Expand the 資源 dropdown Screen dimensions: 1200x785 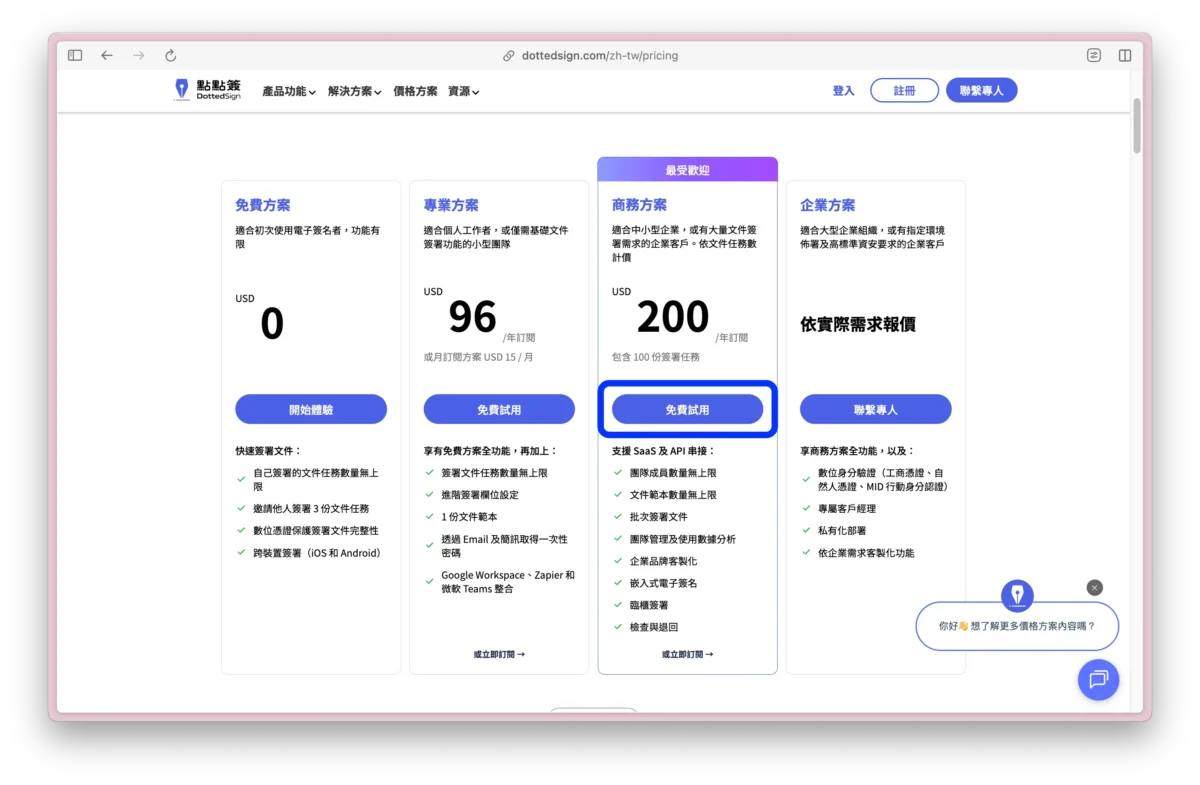(x=463, y=90)
